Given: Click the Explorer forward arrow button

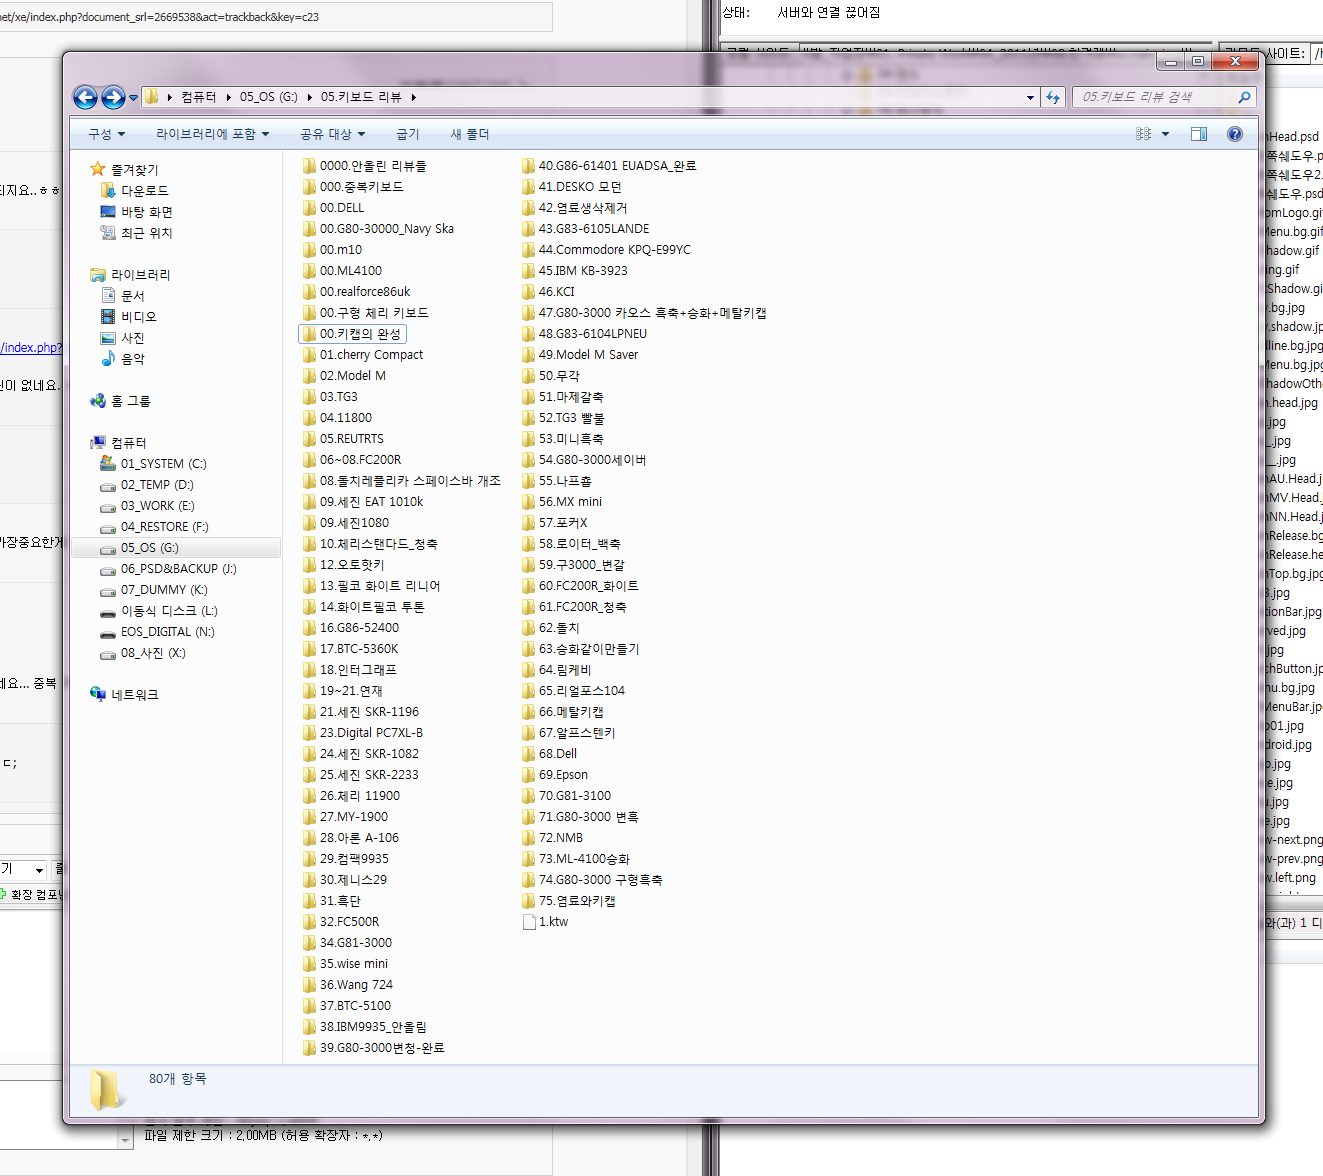Looking at the screenshot, I should 114,97.
